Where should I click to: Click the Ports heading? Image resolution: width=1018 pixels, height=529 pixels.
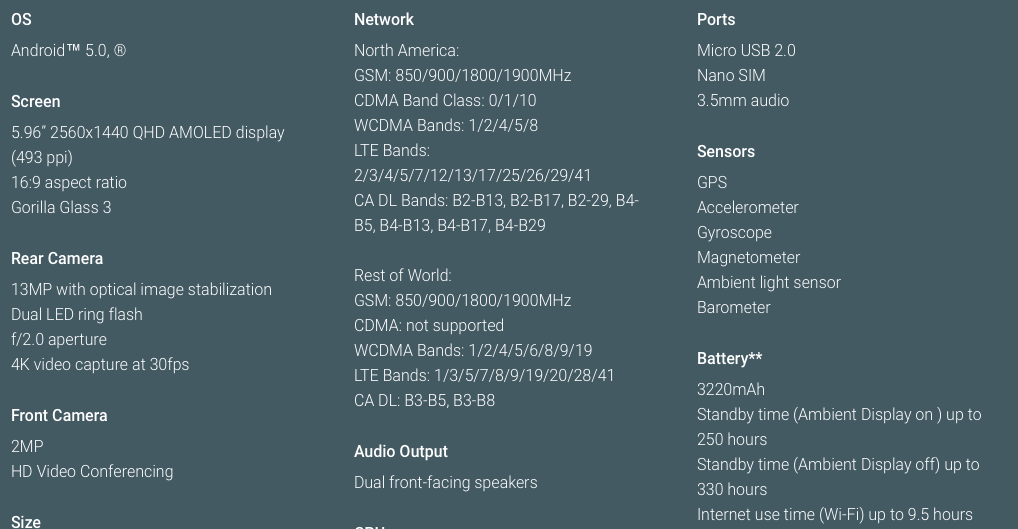pos(716,19)
